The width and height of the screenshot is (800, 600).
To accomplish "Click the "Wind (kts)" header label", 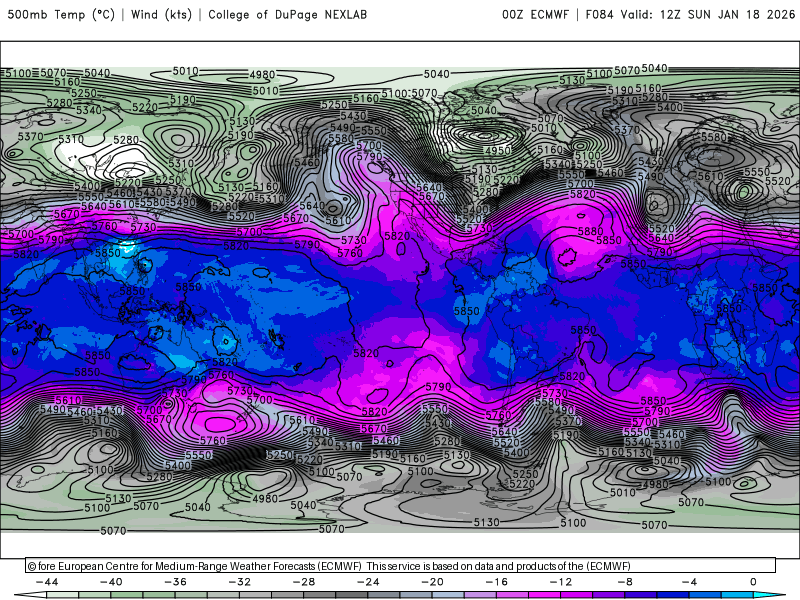I will coord(161,14).
